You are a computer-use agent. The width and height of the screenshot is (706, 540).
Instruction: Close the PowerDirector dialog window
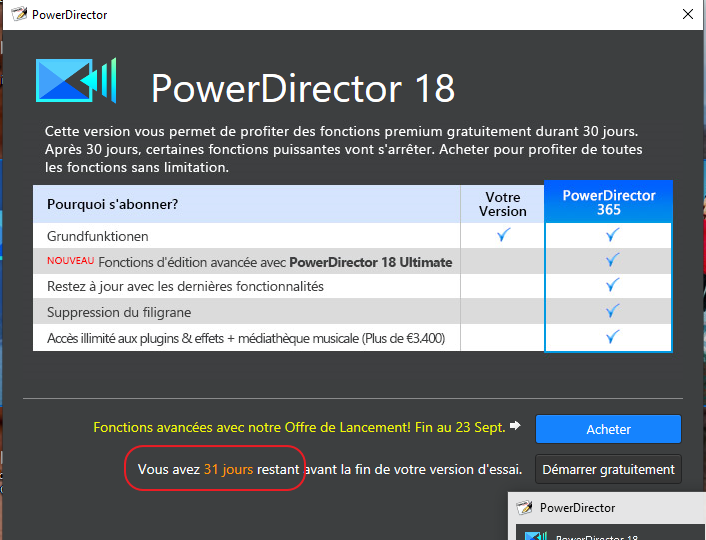tap(688, 14)
